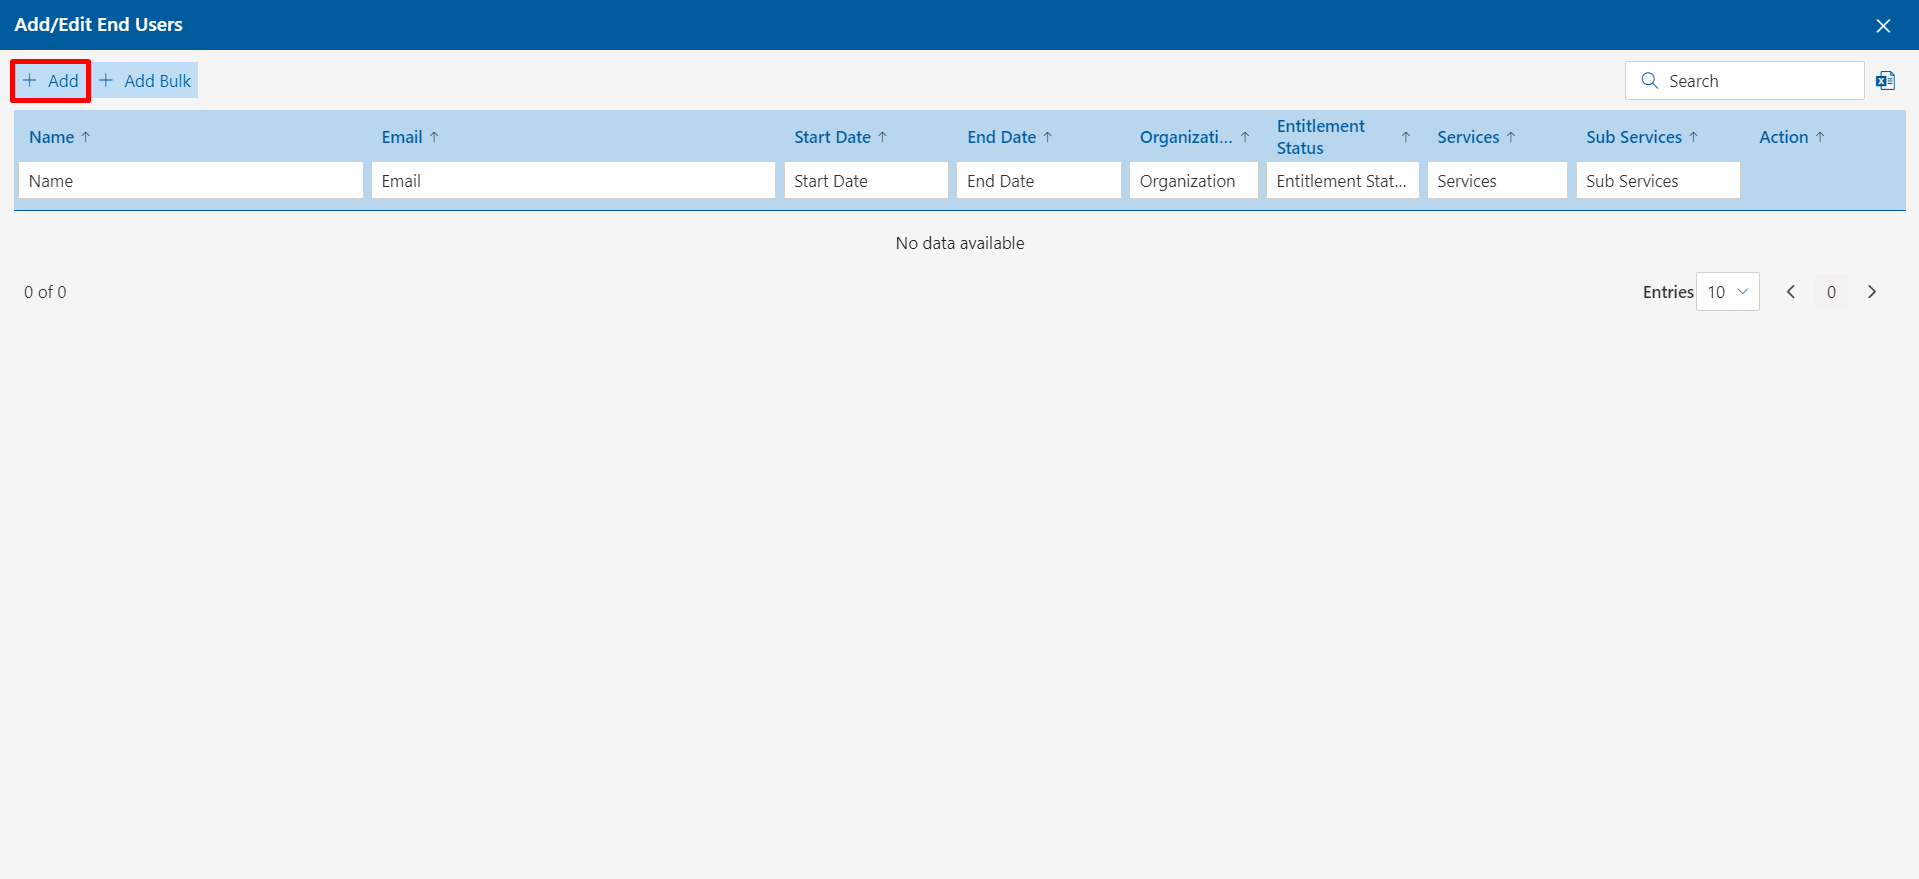Click the Email filter field

point(573,181)
